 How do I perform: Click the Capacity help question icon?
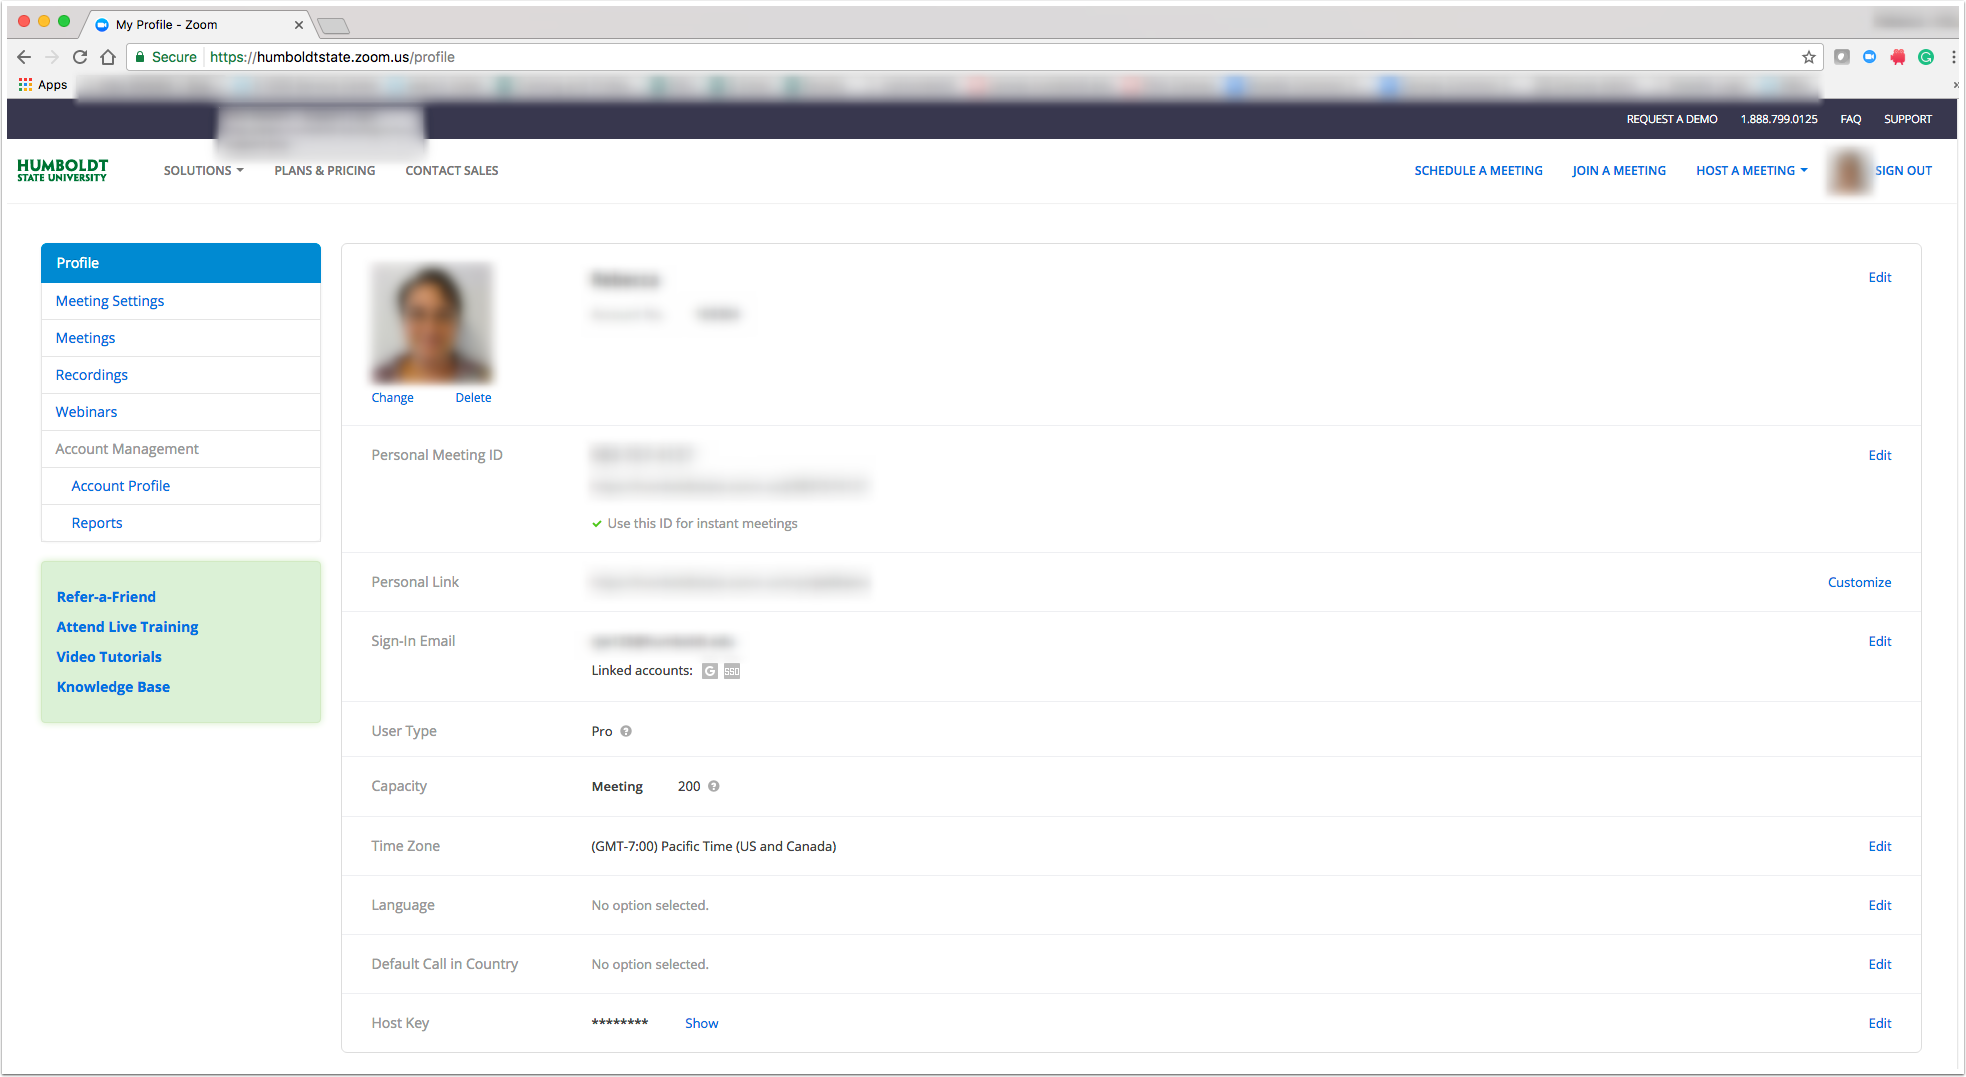click(x=714, y=786)
